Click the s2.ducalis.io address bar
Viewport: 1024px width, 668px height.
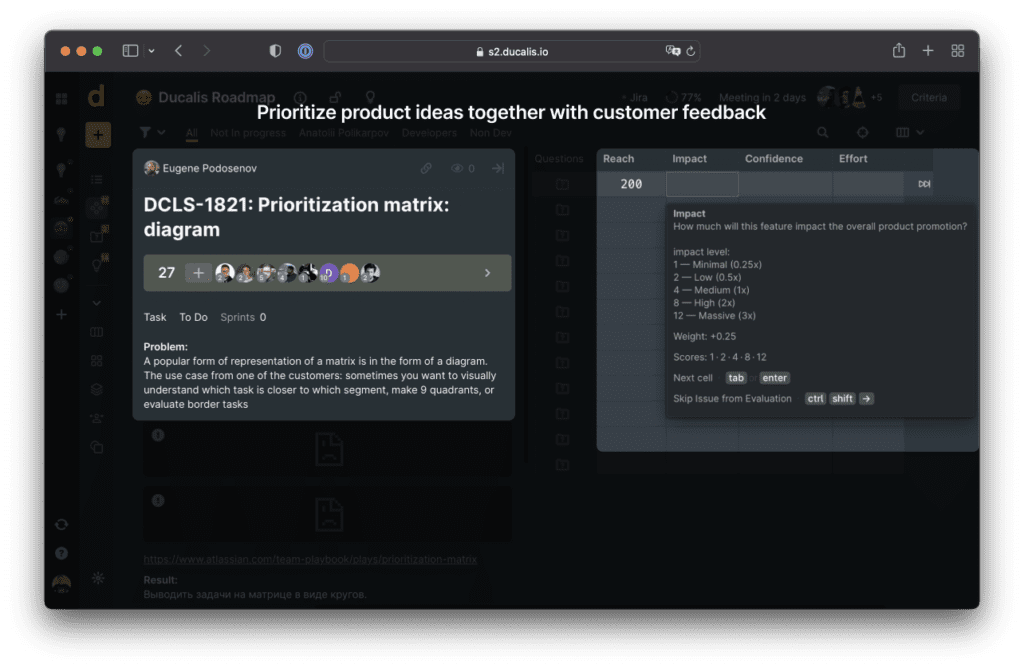(510, 51)
